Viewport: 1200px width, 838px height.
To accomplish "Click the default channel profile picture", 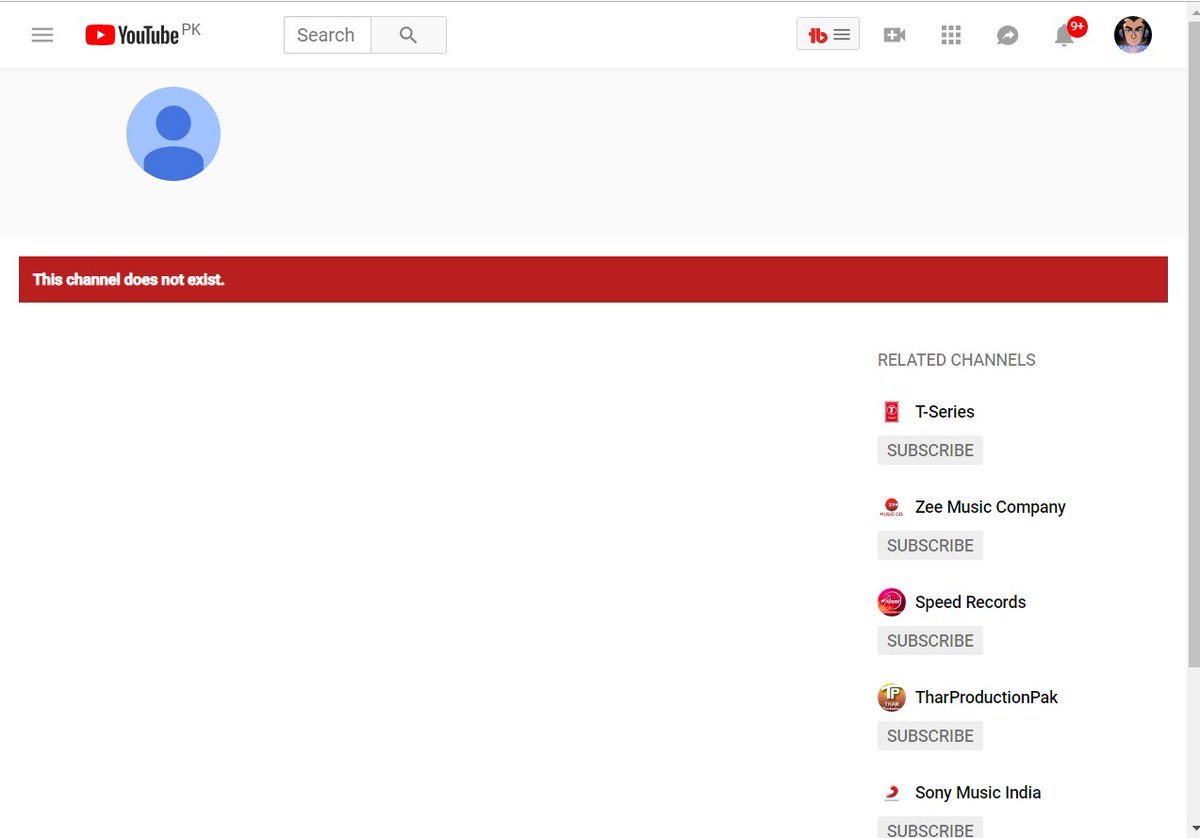I will tap(173, 134).
